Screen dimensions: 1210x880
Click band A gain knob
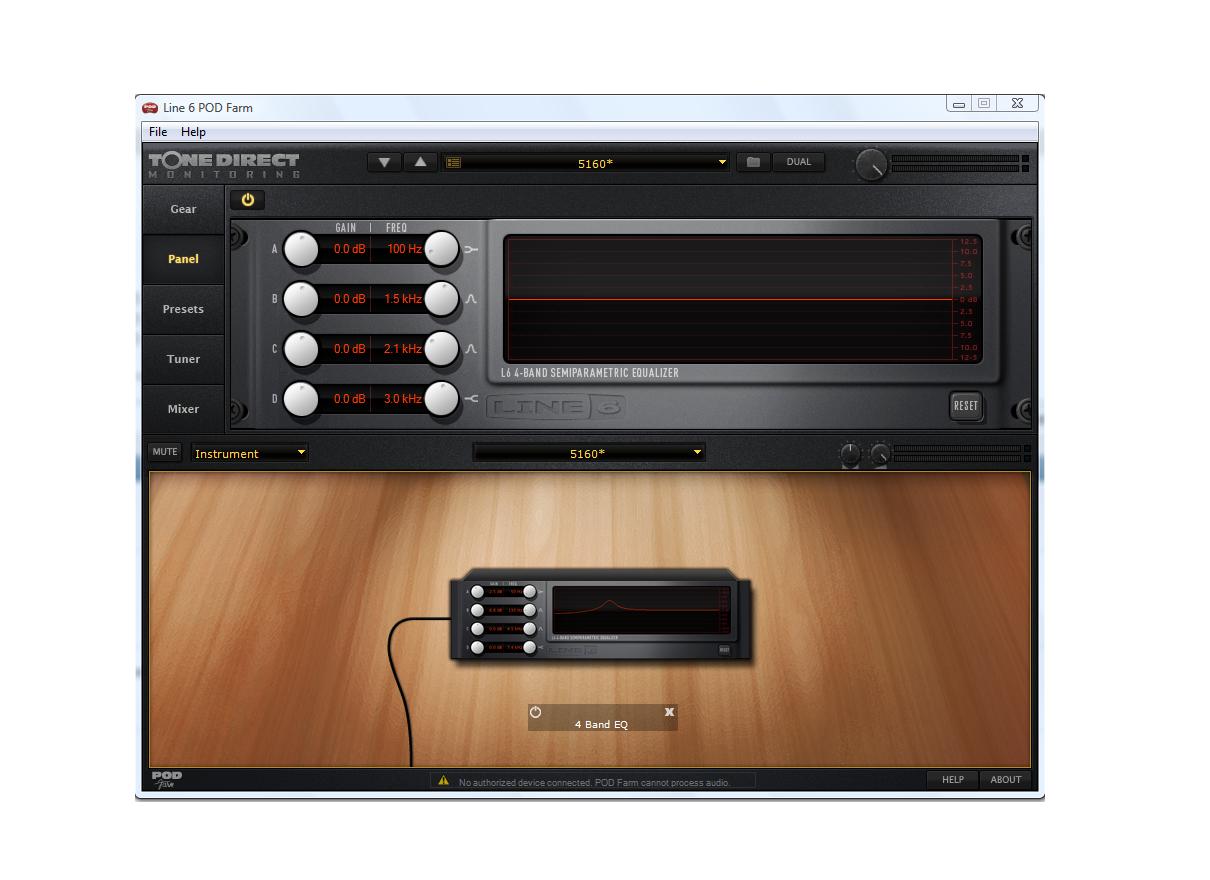coord(301,249)
